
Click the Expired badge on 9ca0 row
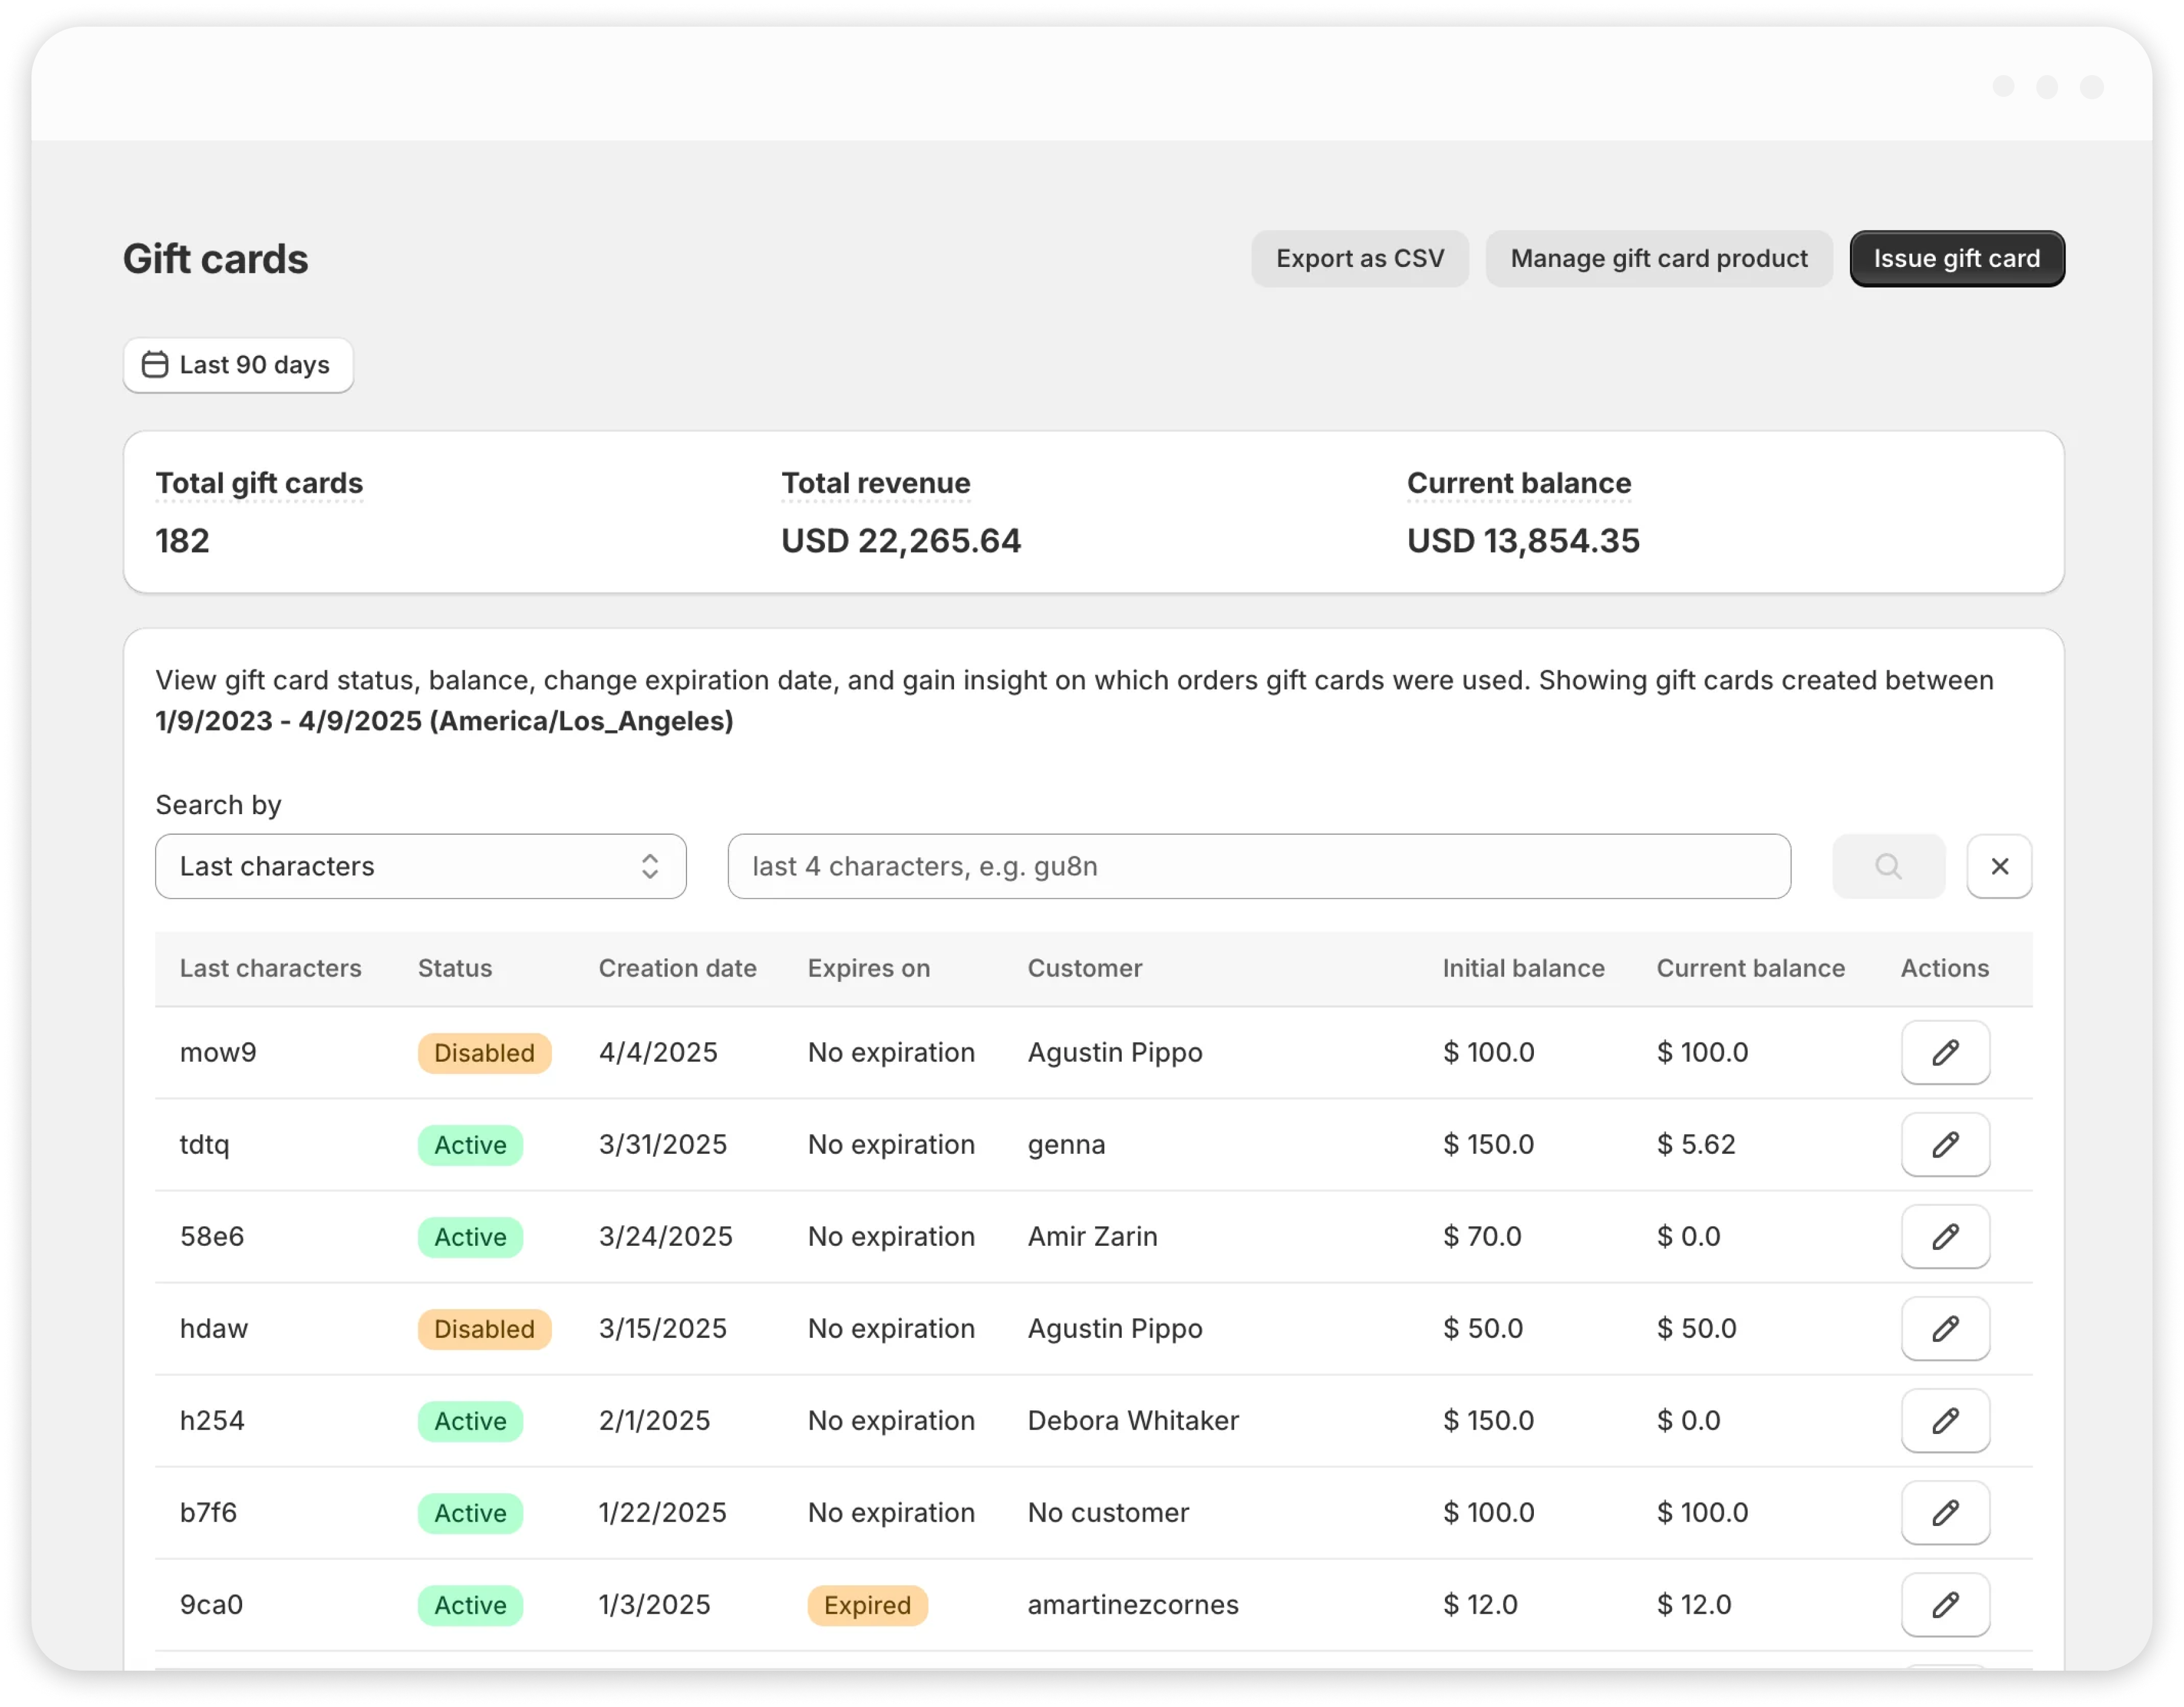(867, 1605)
